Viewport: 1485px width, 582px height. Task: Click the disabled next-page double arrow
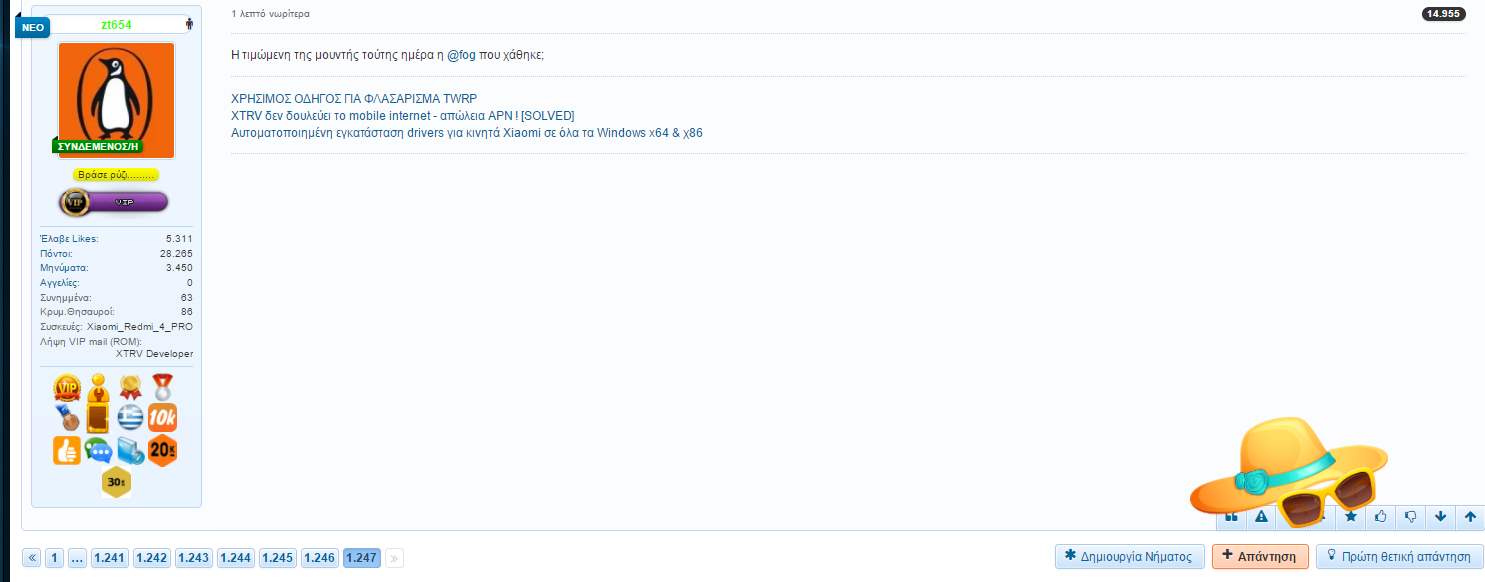pos(394,558)
